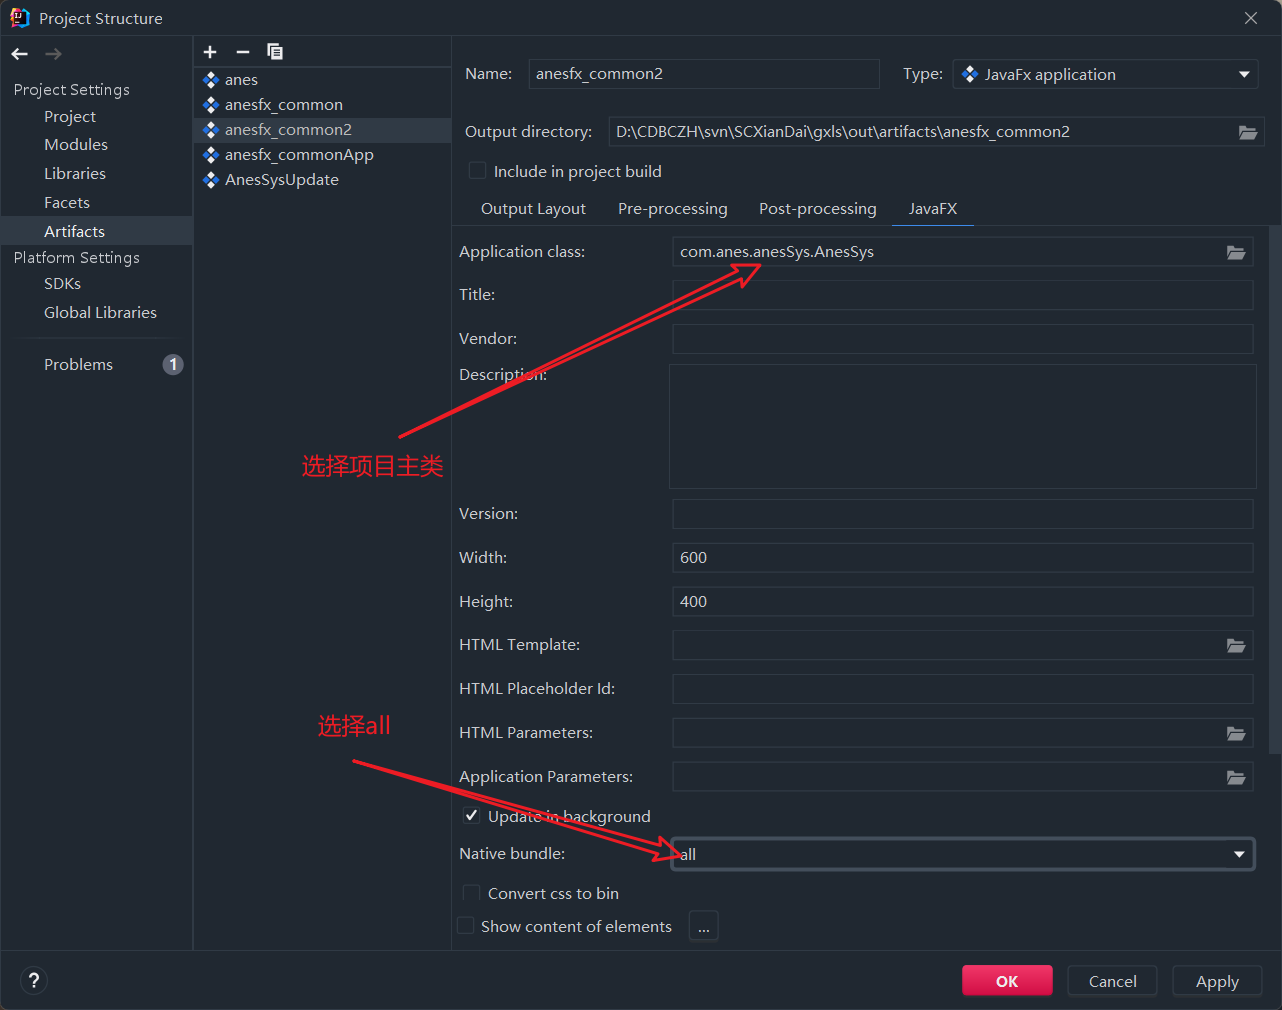Click the Title input field
The width and height of the screenshot is (1282, 1010).
click(x=962, y=295)
